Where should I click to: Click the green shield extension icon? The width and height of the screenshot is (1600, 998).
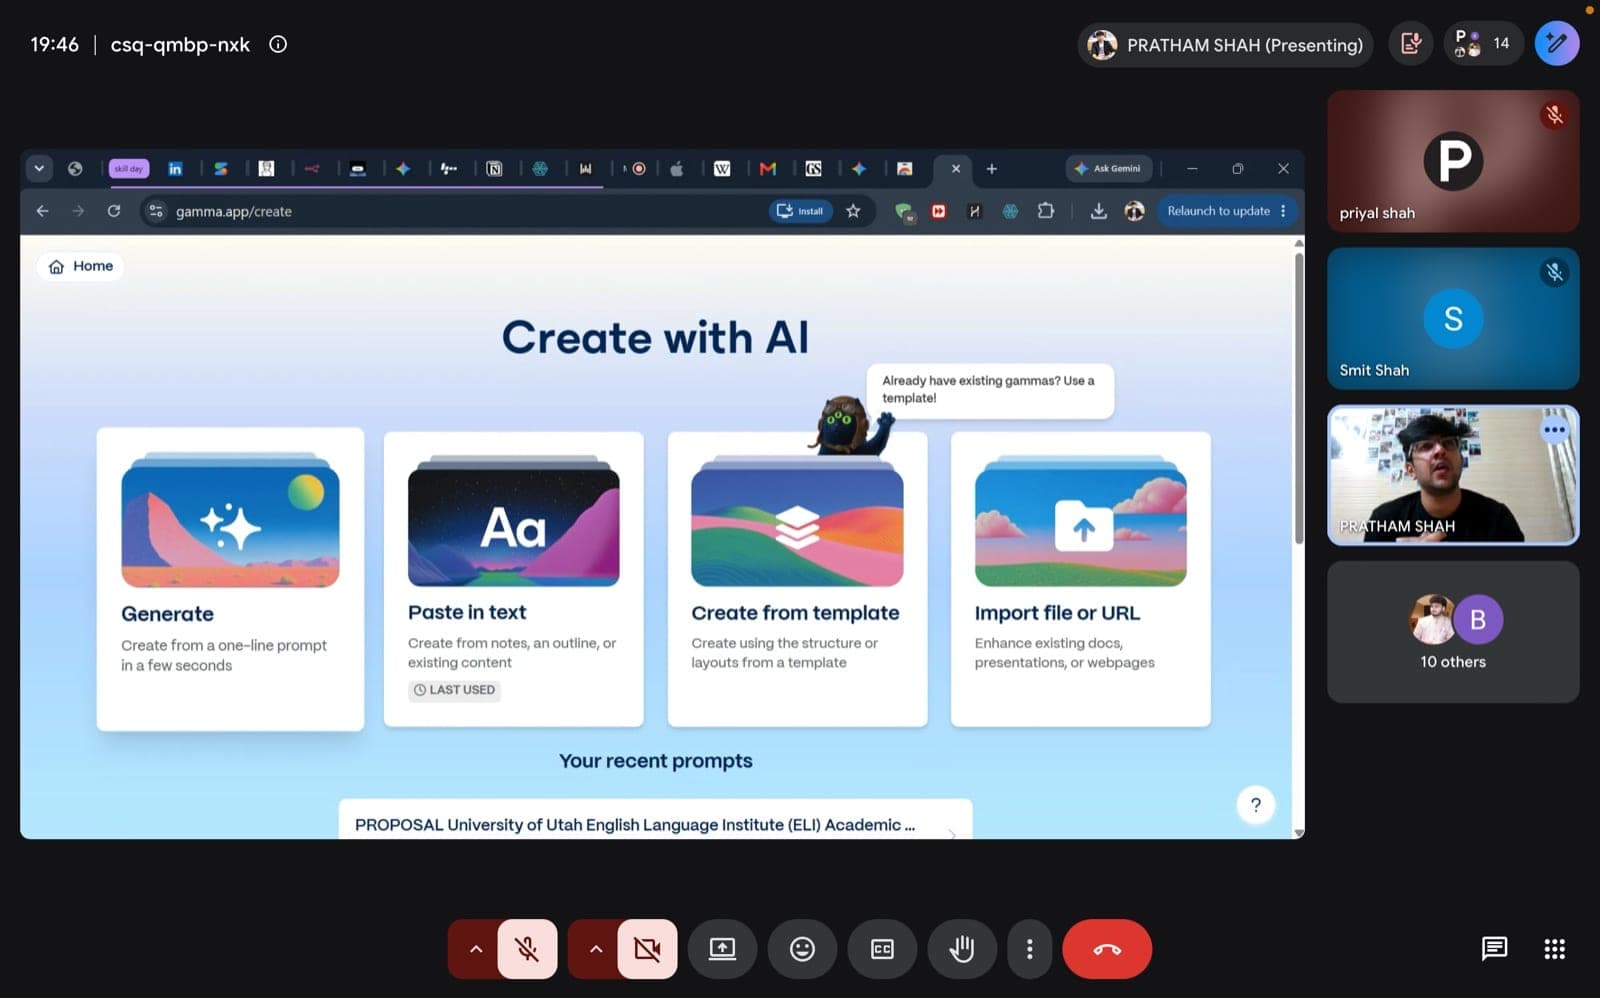point(904,211)
